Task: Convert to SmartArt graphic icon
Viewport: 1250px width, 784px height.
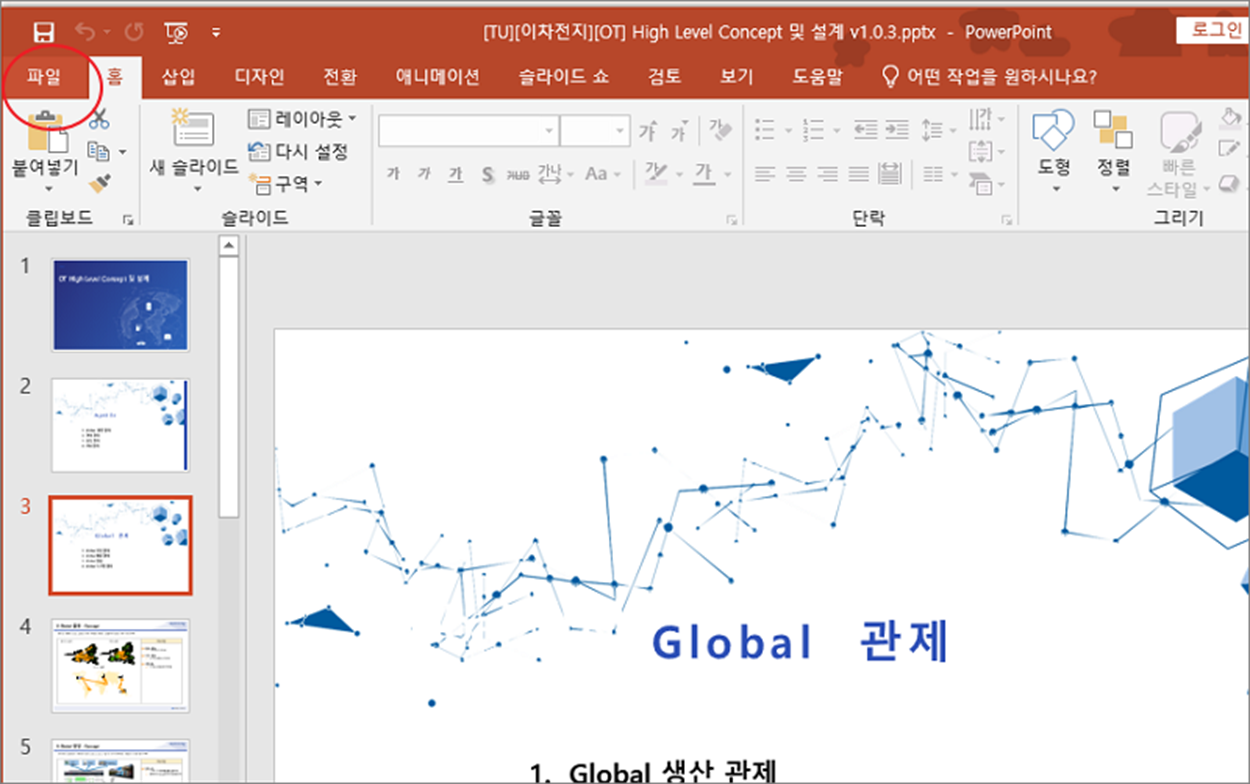Action: click(986, 184)
